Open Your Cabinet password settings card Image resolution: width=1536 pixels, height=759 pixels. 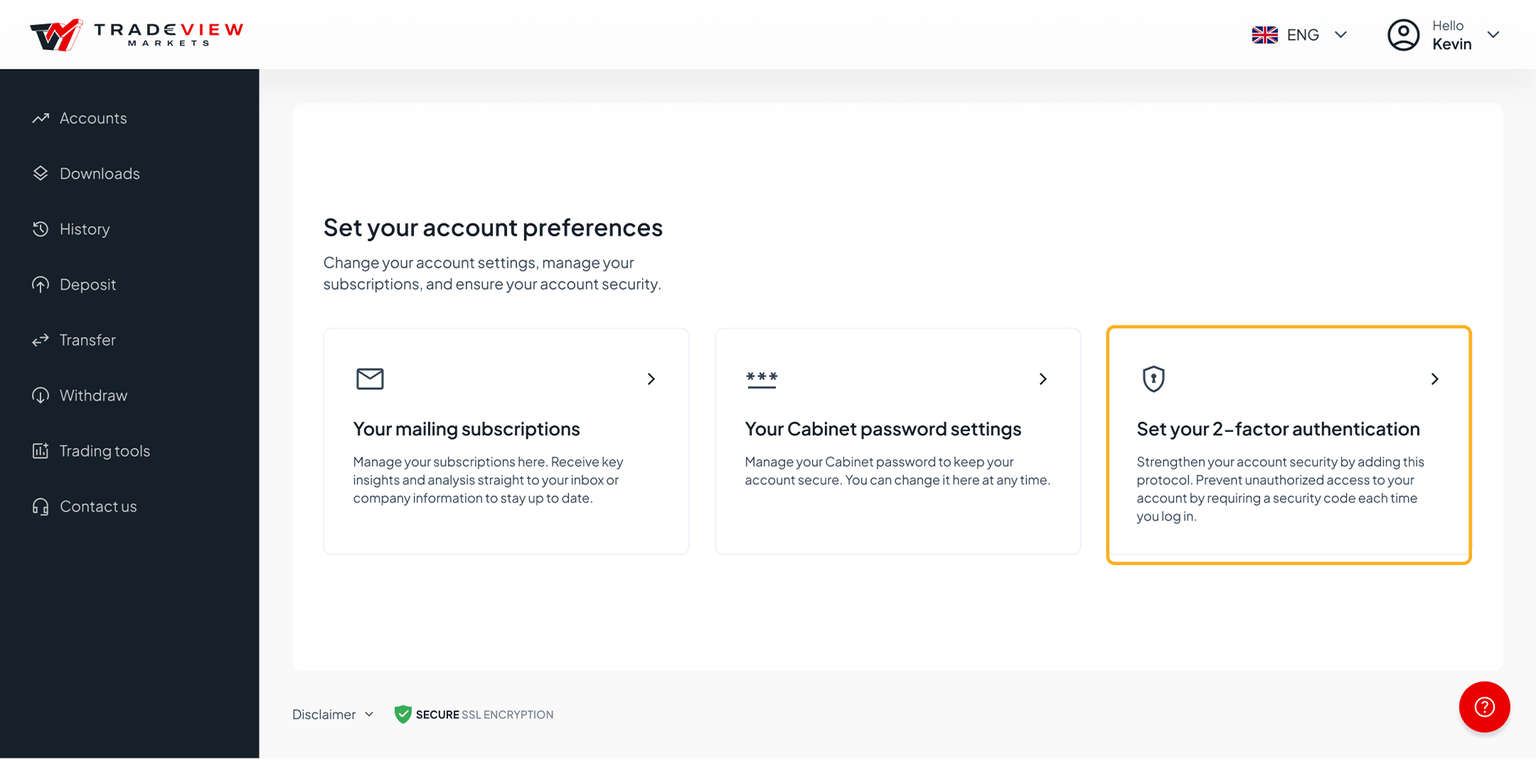pos(897,440)
